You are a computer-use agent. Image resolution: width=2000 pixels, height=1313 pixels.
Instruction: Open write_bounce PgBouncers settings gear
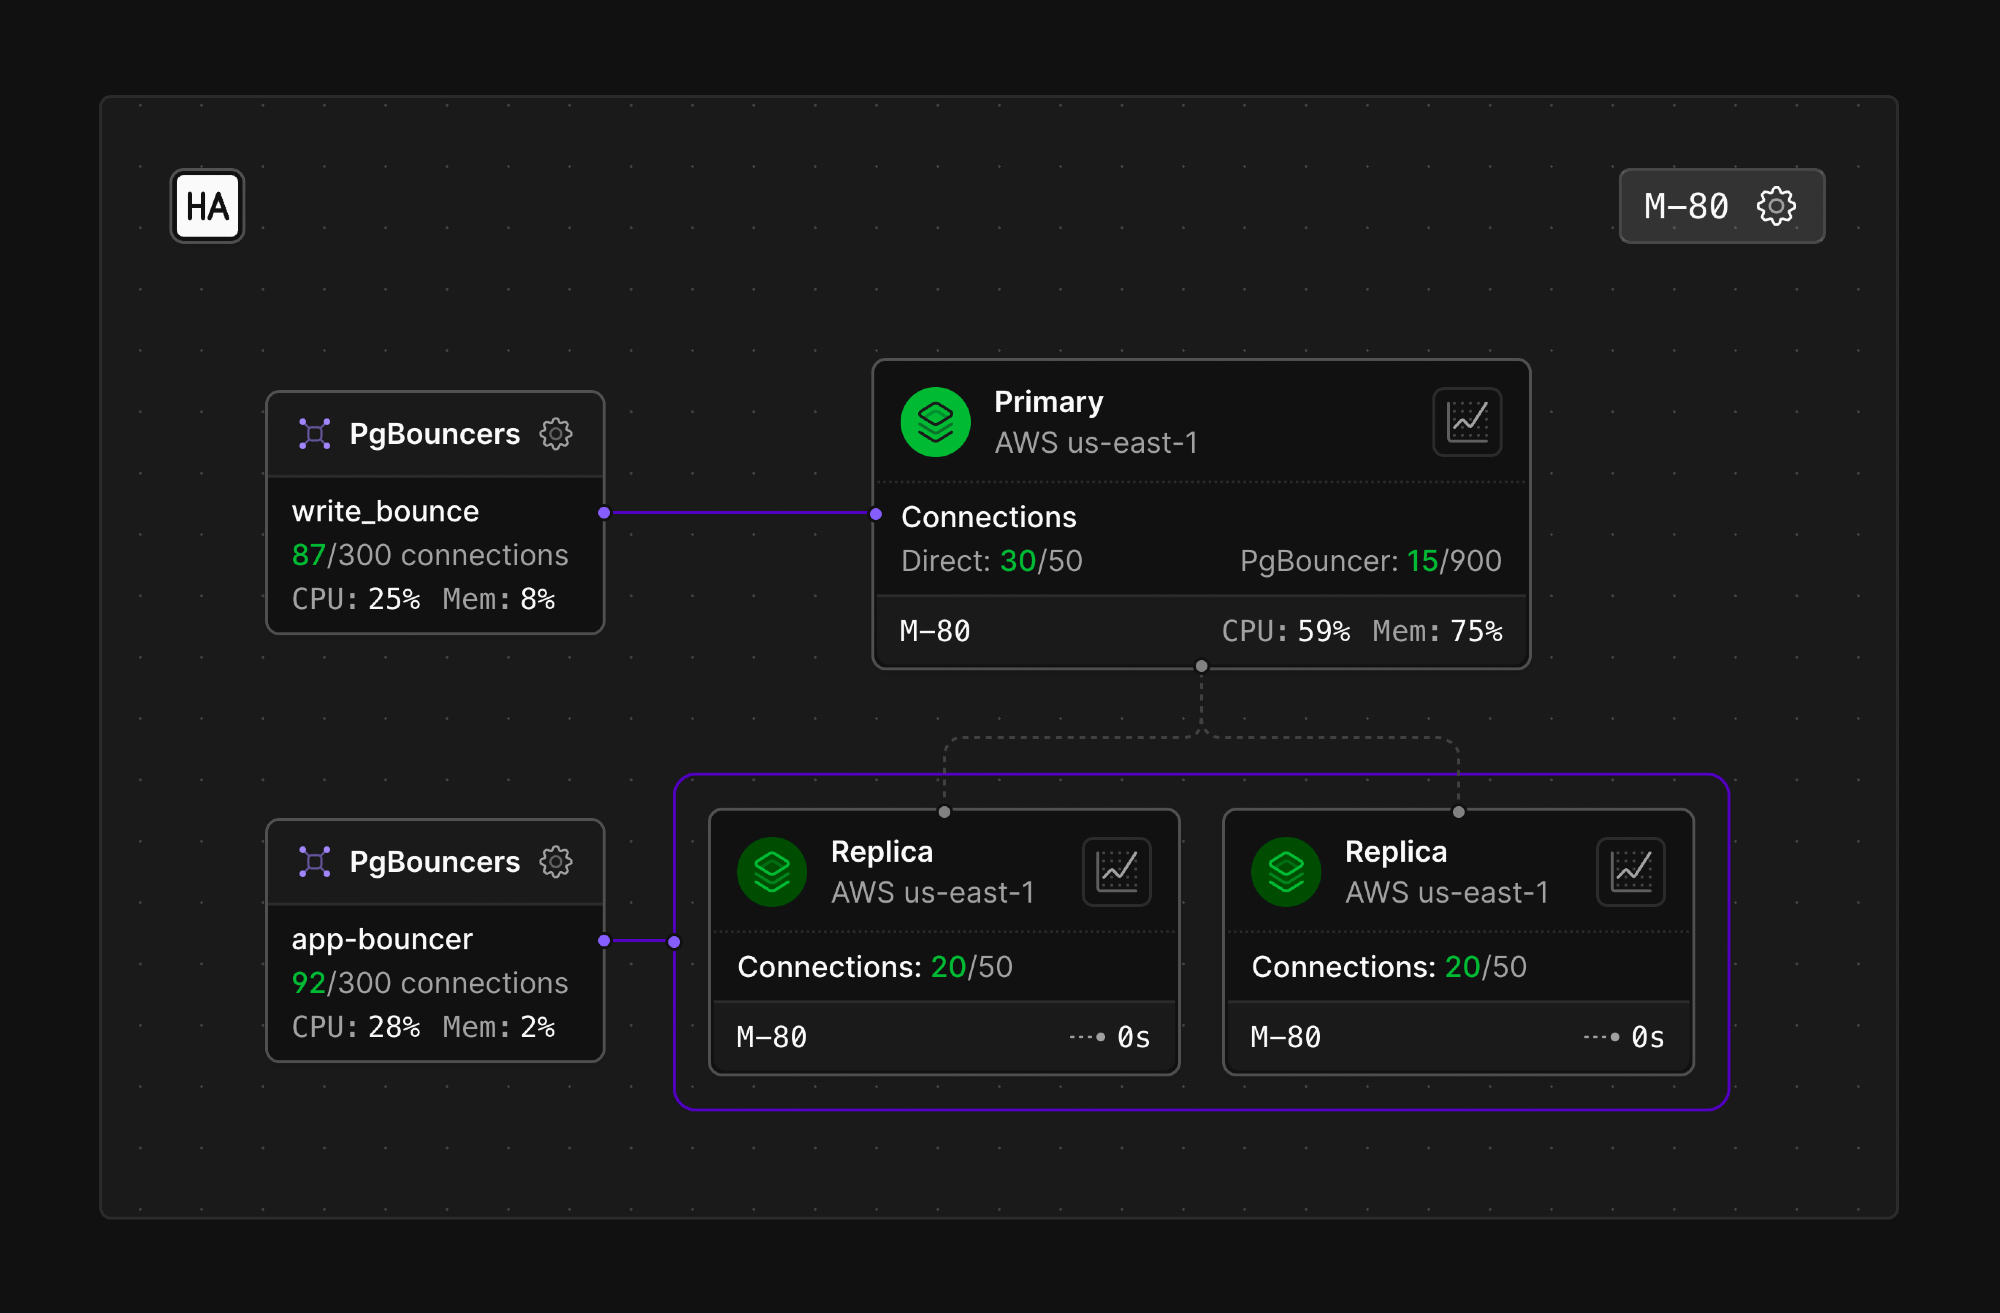pos(556,434)
